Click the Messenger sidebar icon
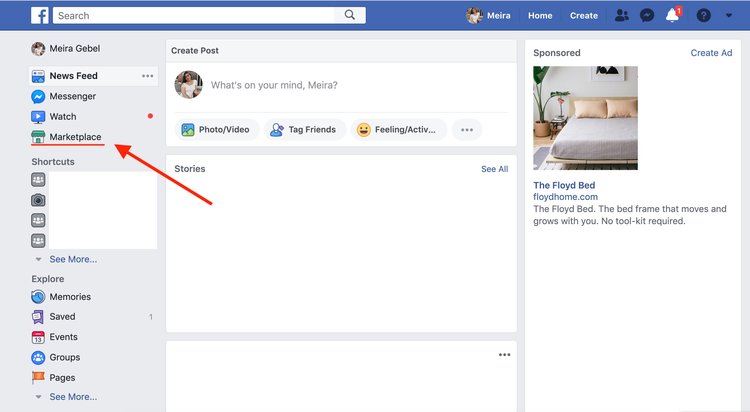 pyautogui.click(x=38, y=97)
